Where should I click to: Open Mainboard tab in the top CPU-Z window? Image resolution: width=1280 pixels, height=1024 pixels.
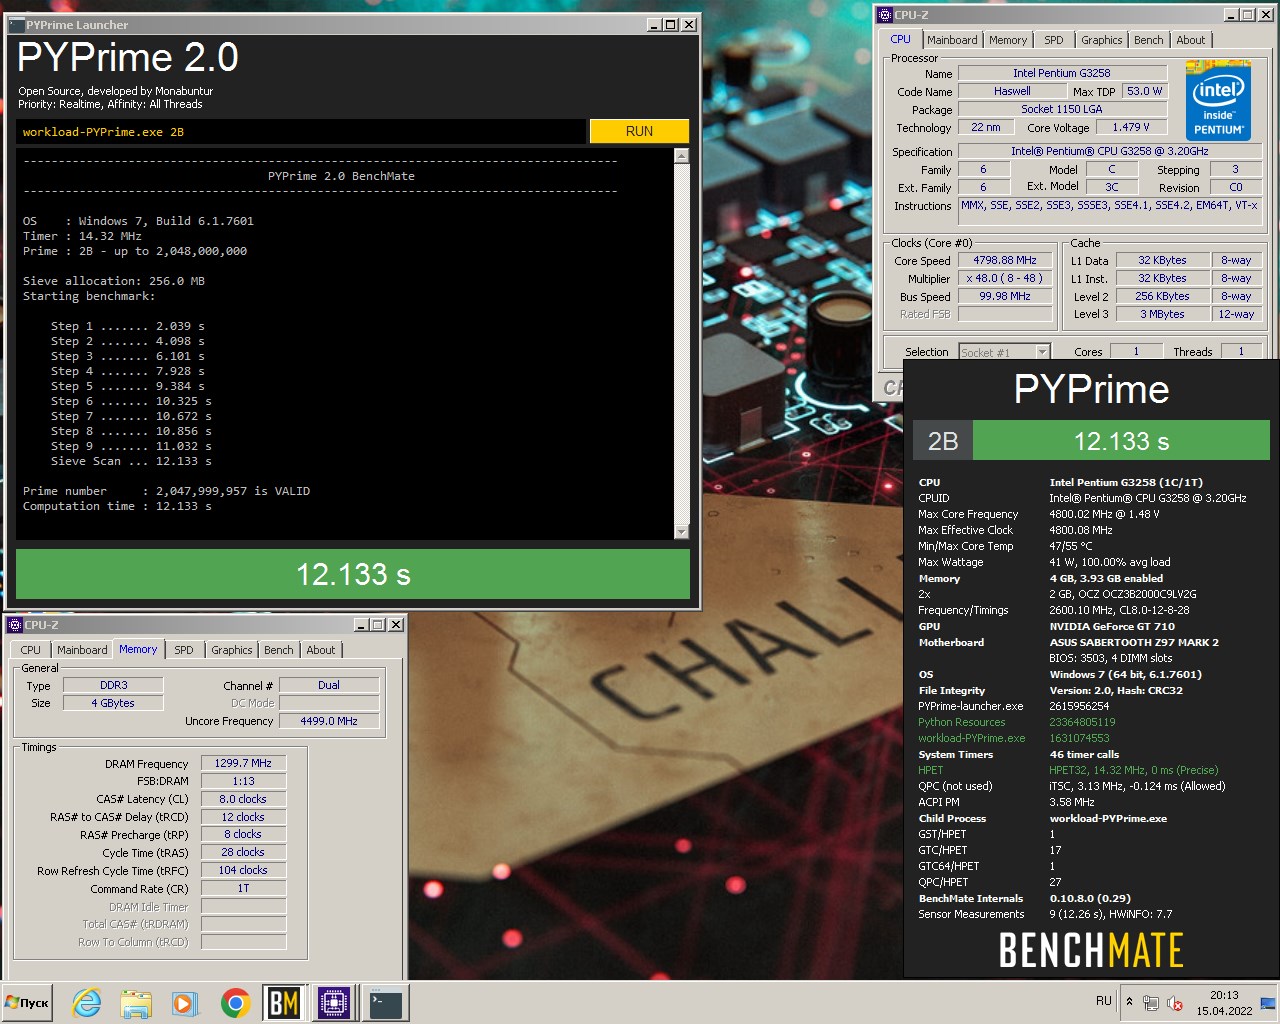click(952, 40)
